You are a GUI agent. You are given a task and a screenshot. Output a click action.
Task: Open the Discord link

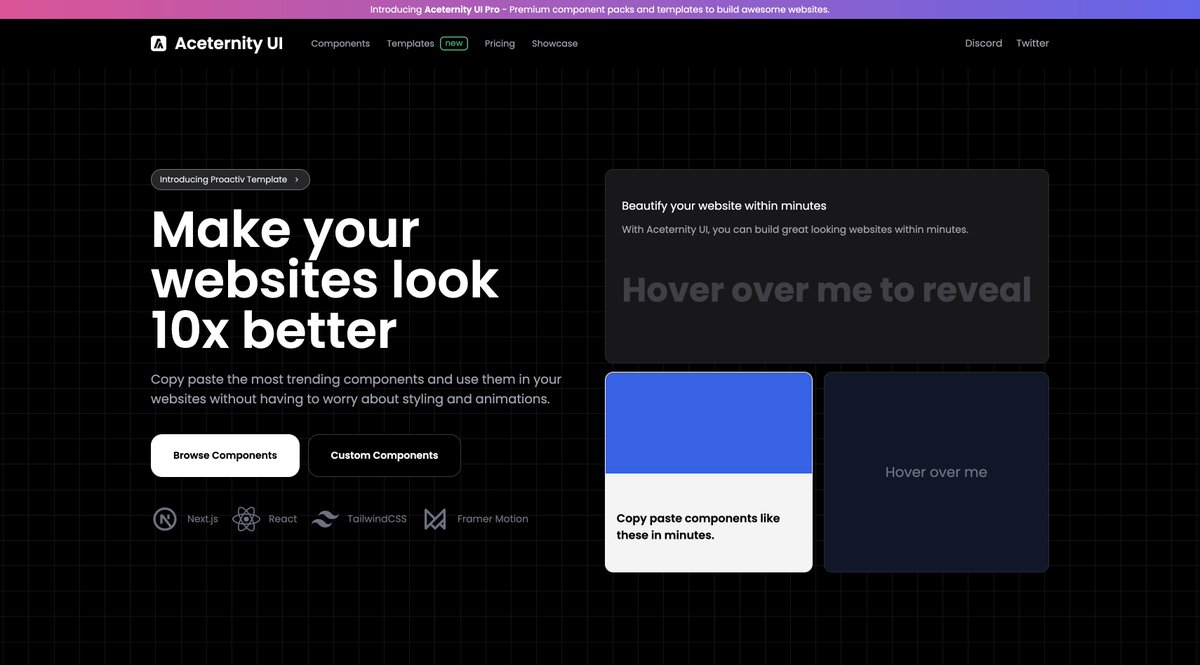click(983, 43)
